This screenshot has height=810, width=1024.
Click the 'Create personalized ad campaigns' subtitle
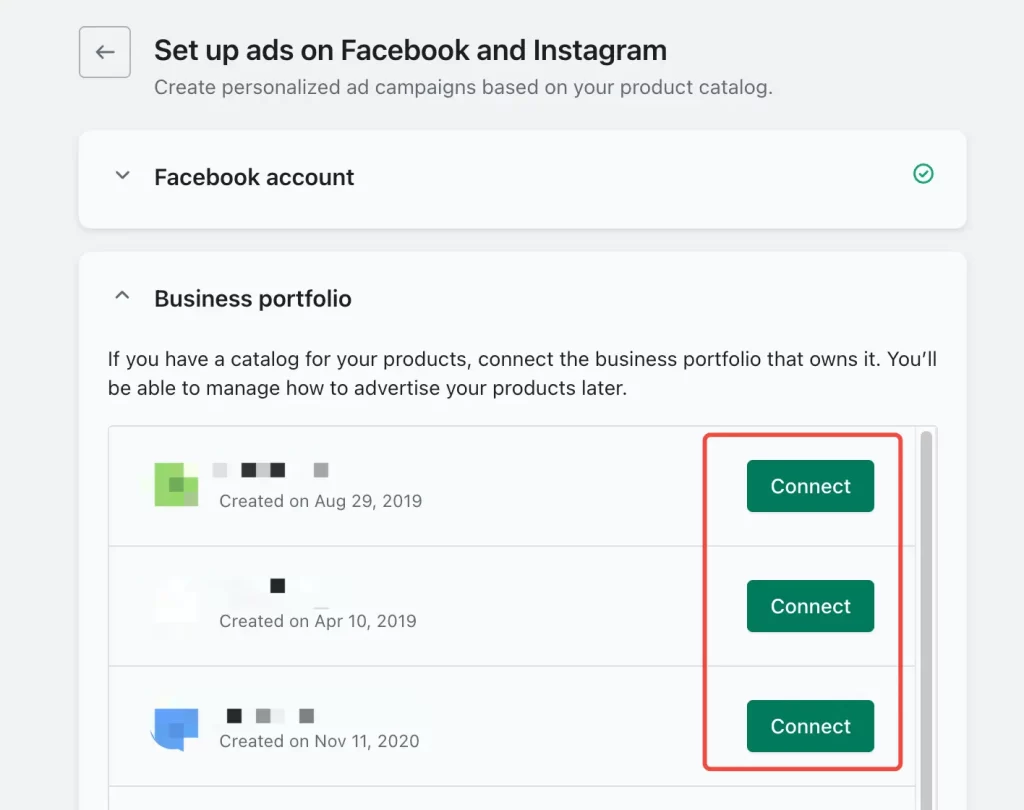pos(463,87)
